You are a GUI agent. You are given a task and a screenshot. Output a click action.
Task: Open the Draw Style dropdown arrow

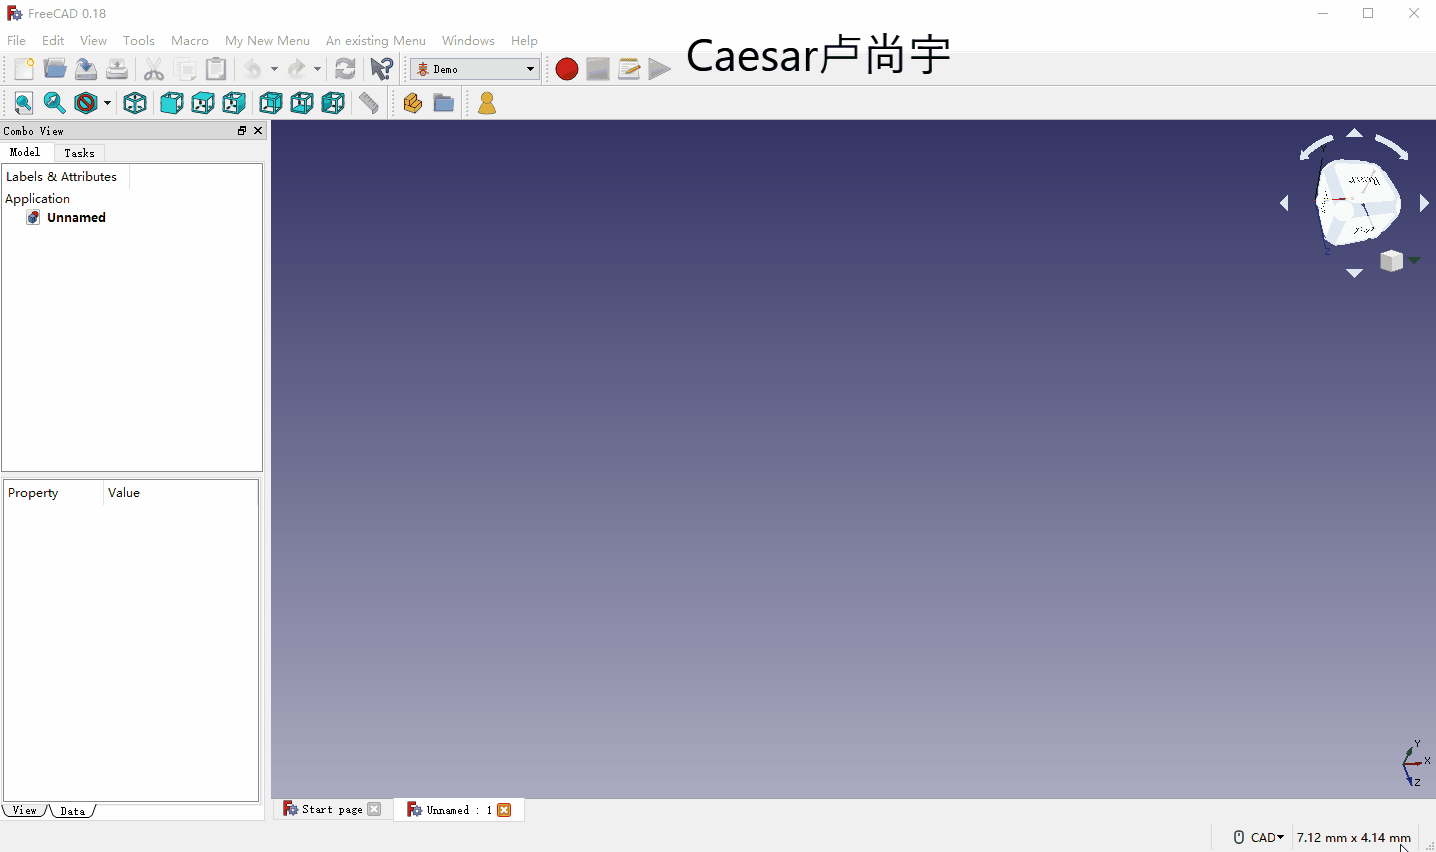106,103
